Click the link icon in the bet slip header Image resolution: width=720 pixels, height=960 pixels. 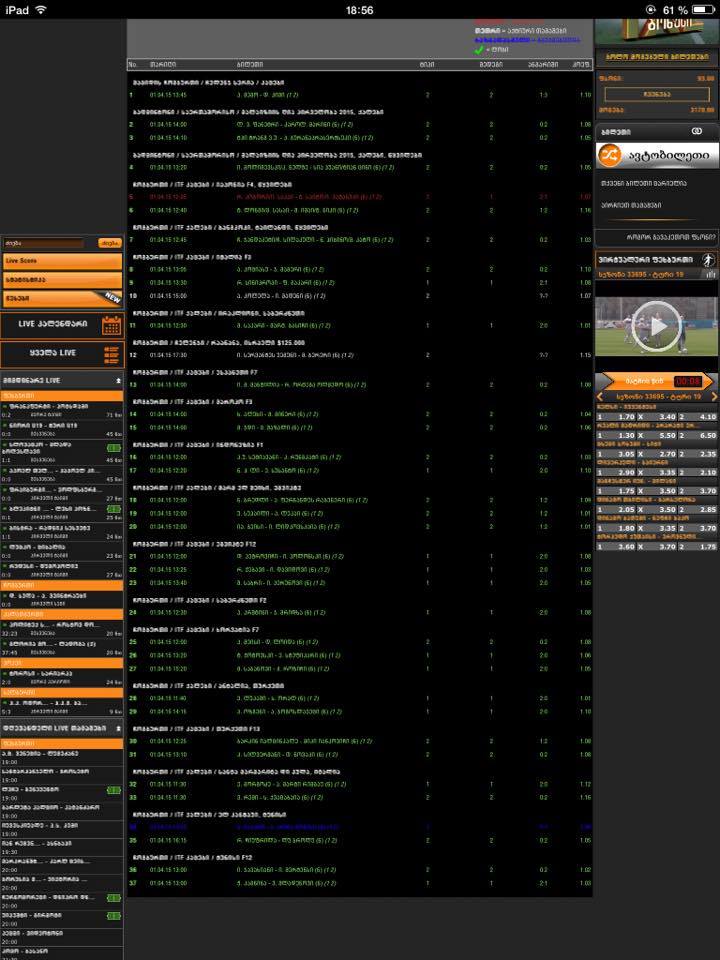(697, 132)
